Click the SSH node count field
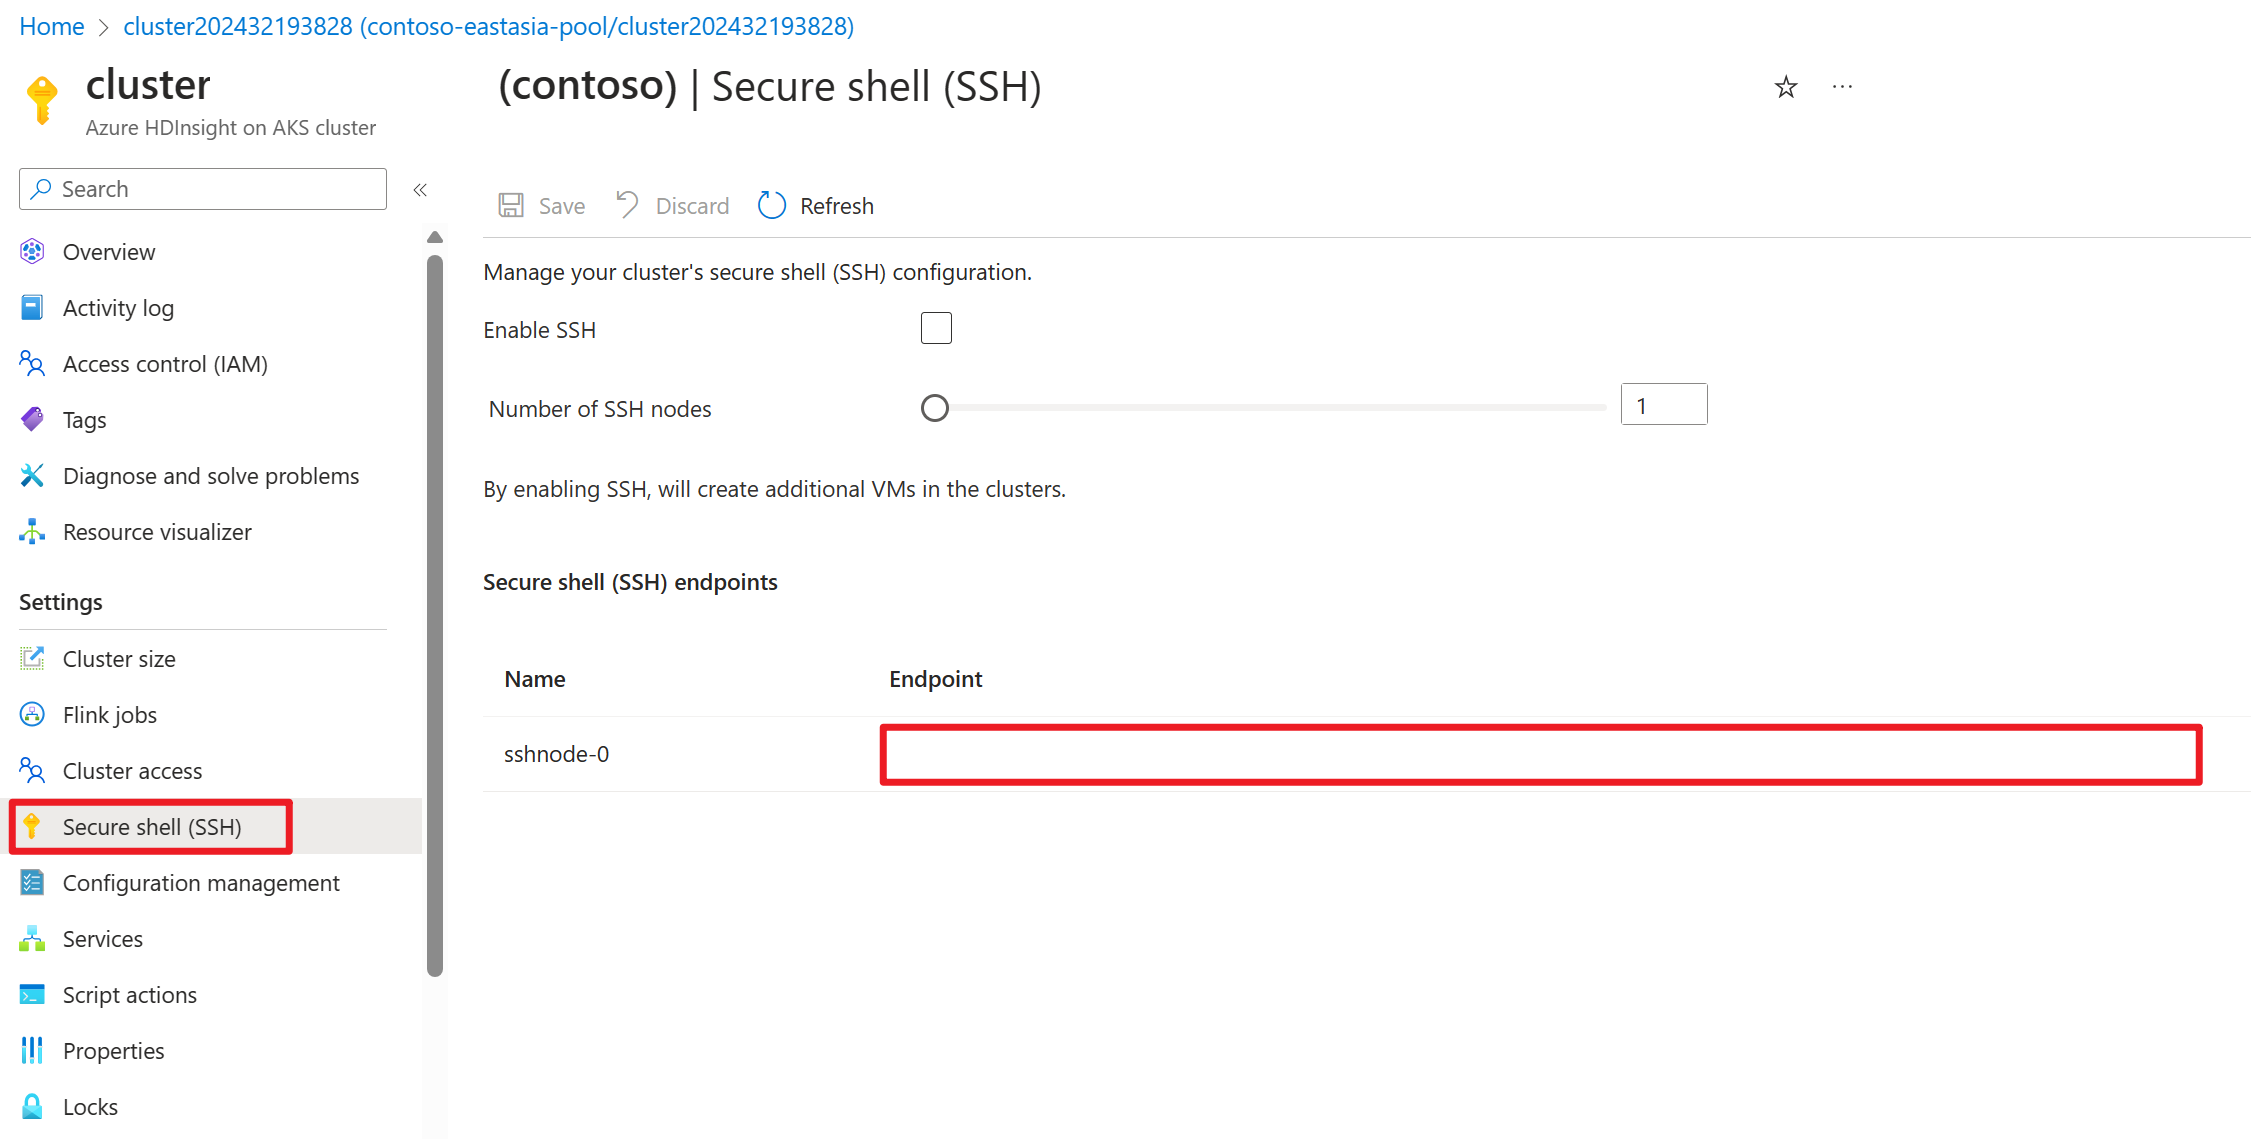This screenshot has height=1139, width=2251. (1663, 405)
